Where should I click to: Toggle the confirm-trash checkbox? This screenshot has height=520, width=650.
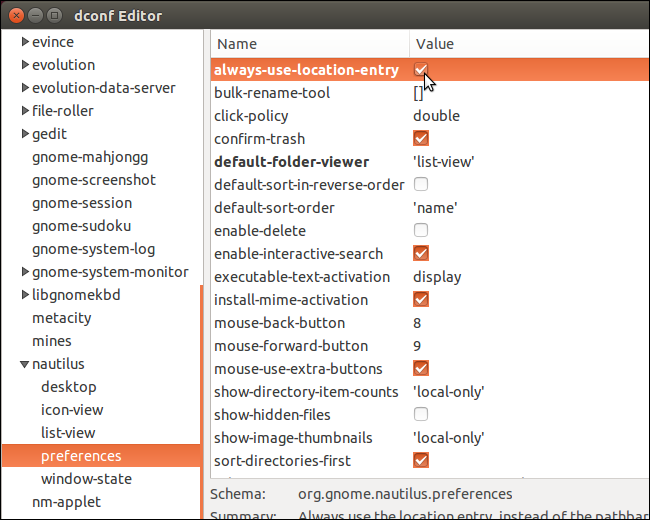click(x=420, y=139)
